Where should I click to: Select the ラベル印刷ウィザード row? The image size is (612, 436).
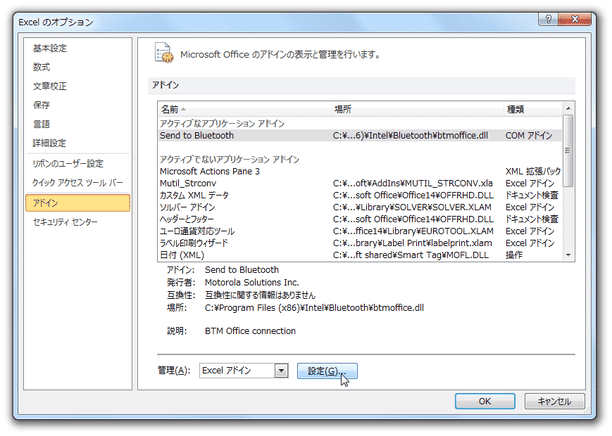[360, 243]
